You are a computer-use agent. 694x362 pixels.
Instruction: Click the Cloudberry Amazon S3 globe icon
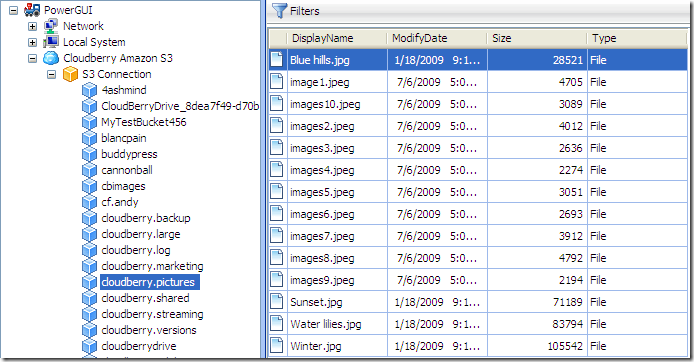pos(51,58)
